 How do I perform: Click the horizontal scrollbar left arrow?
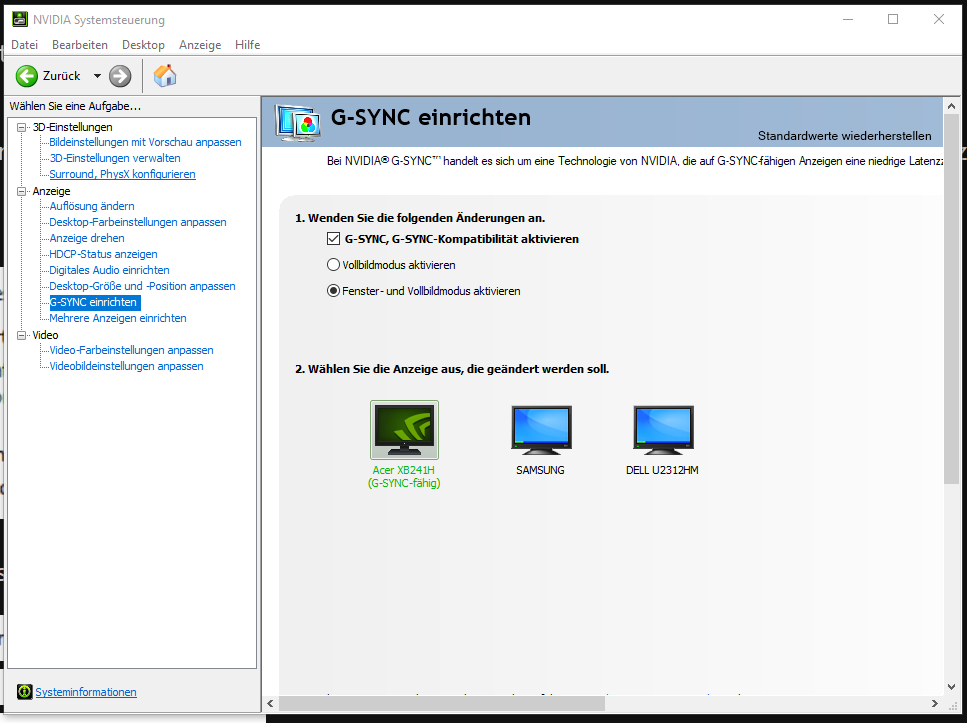[270, 703]
